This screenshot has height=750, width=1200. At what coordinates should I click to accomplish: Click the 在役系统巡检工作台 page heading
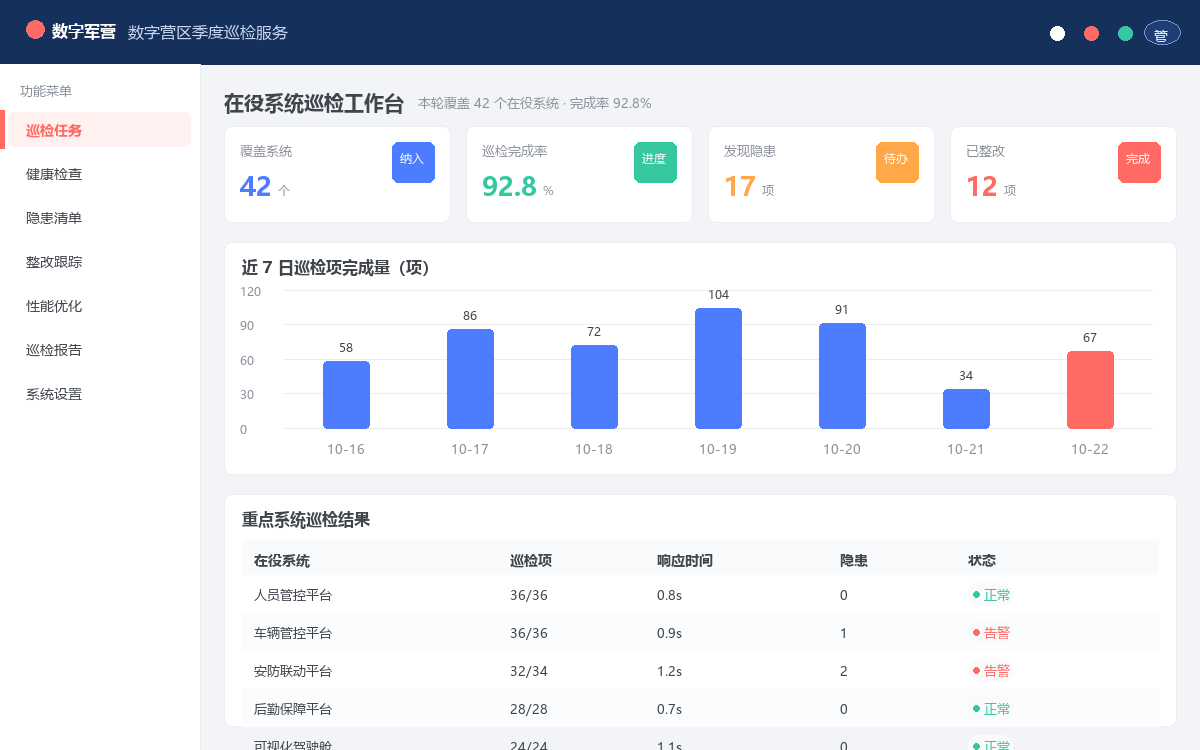point(314,103)
